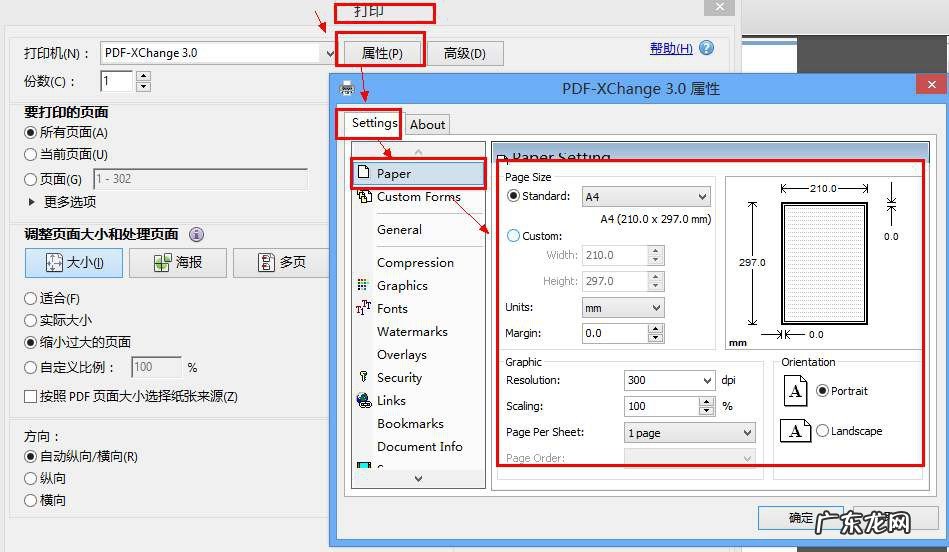
Task: Open the Document Info settings item
Action: coord(419,447)
